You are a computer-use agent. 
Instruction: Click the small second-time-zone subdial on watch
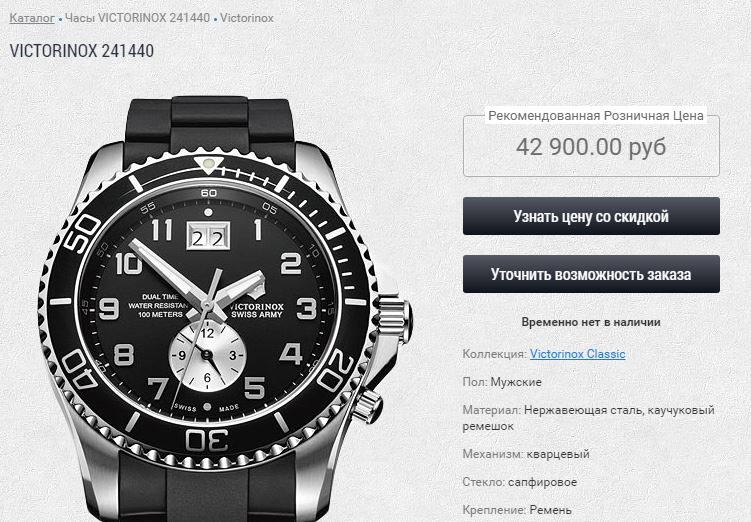(x=207, y=355)
